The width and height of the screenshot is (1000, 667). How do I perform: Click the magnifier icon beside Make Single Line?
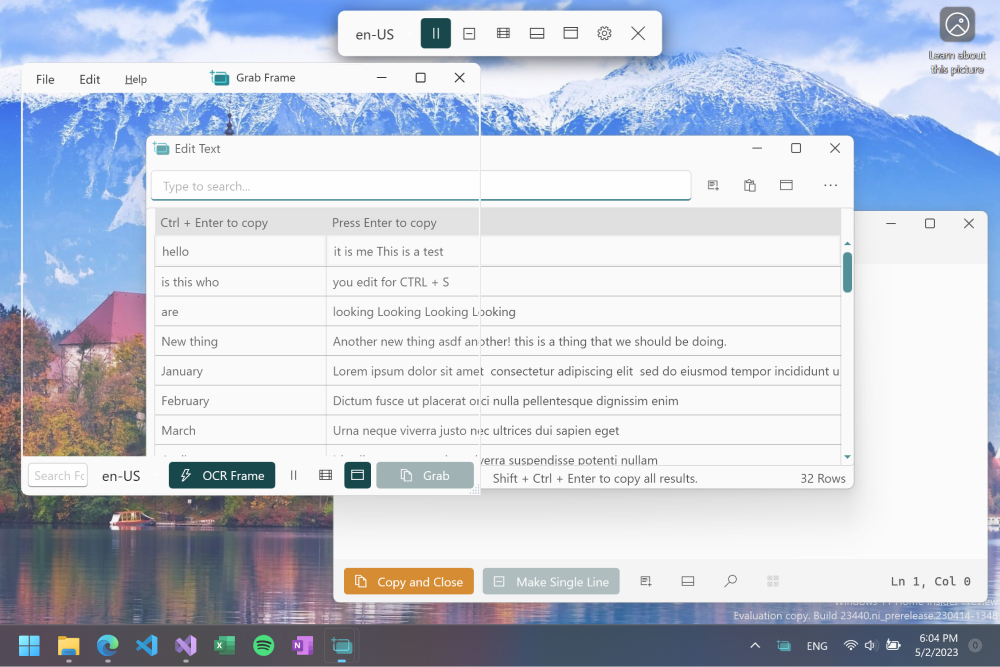730,581
